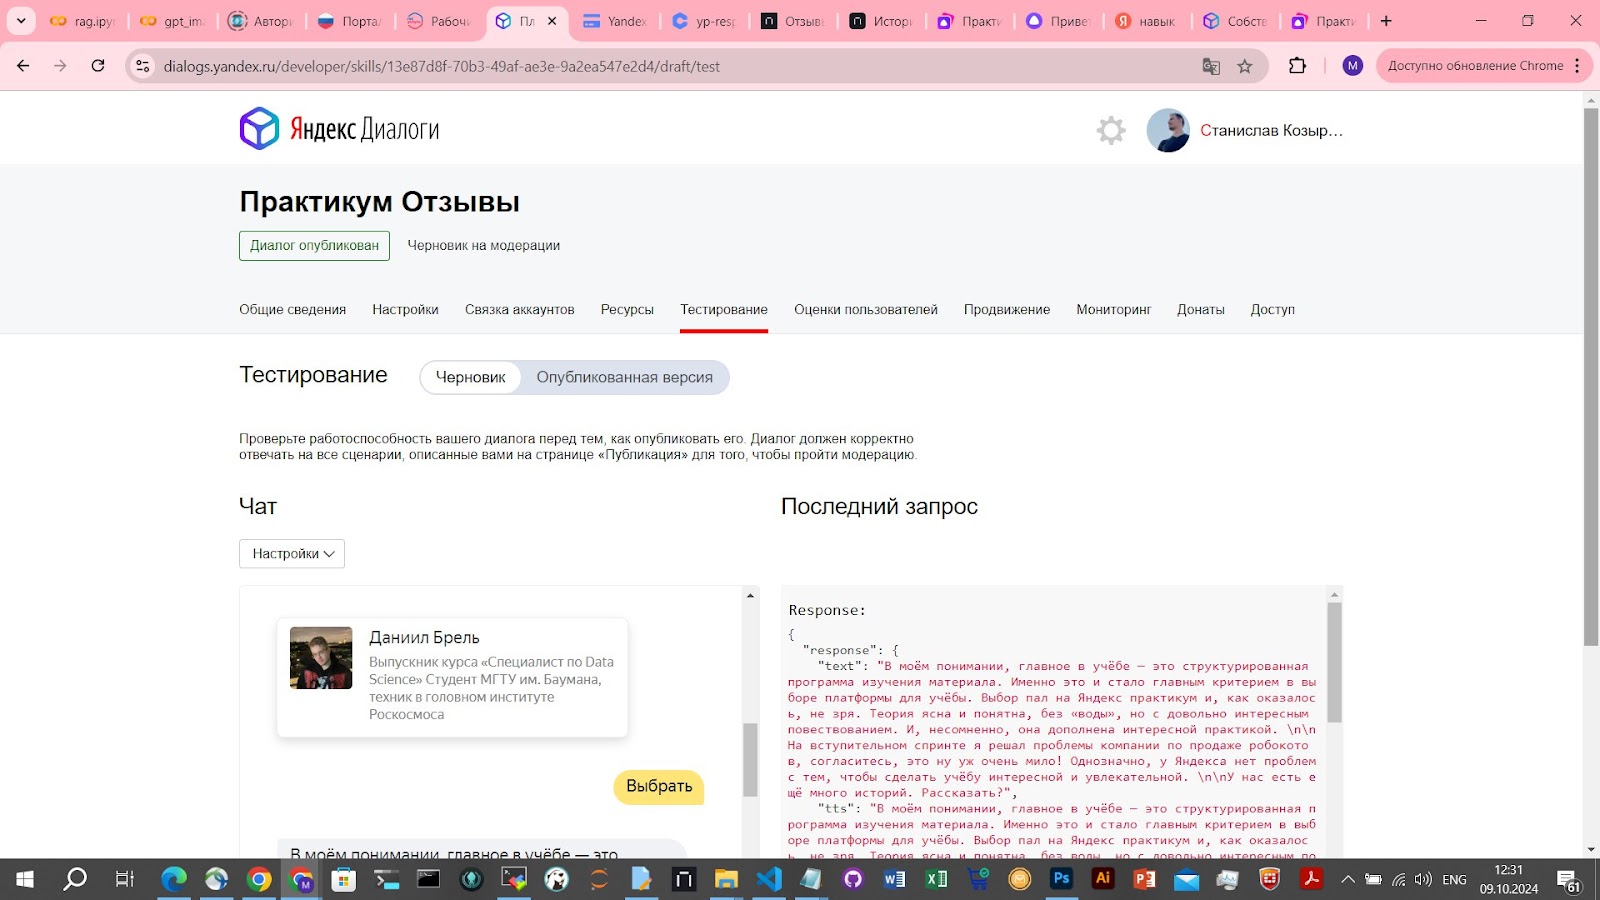The height and width of the screenshot is (900, 1600).
Task: Open Microsoft Word from taskbar
Action: pos(895,879)
